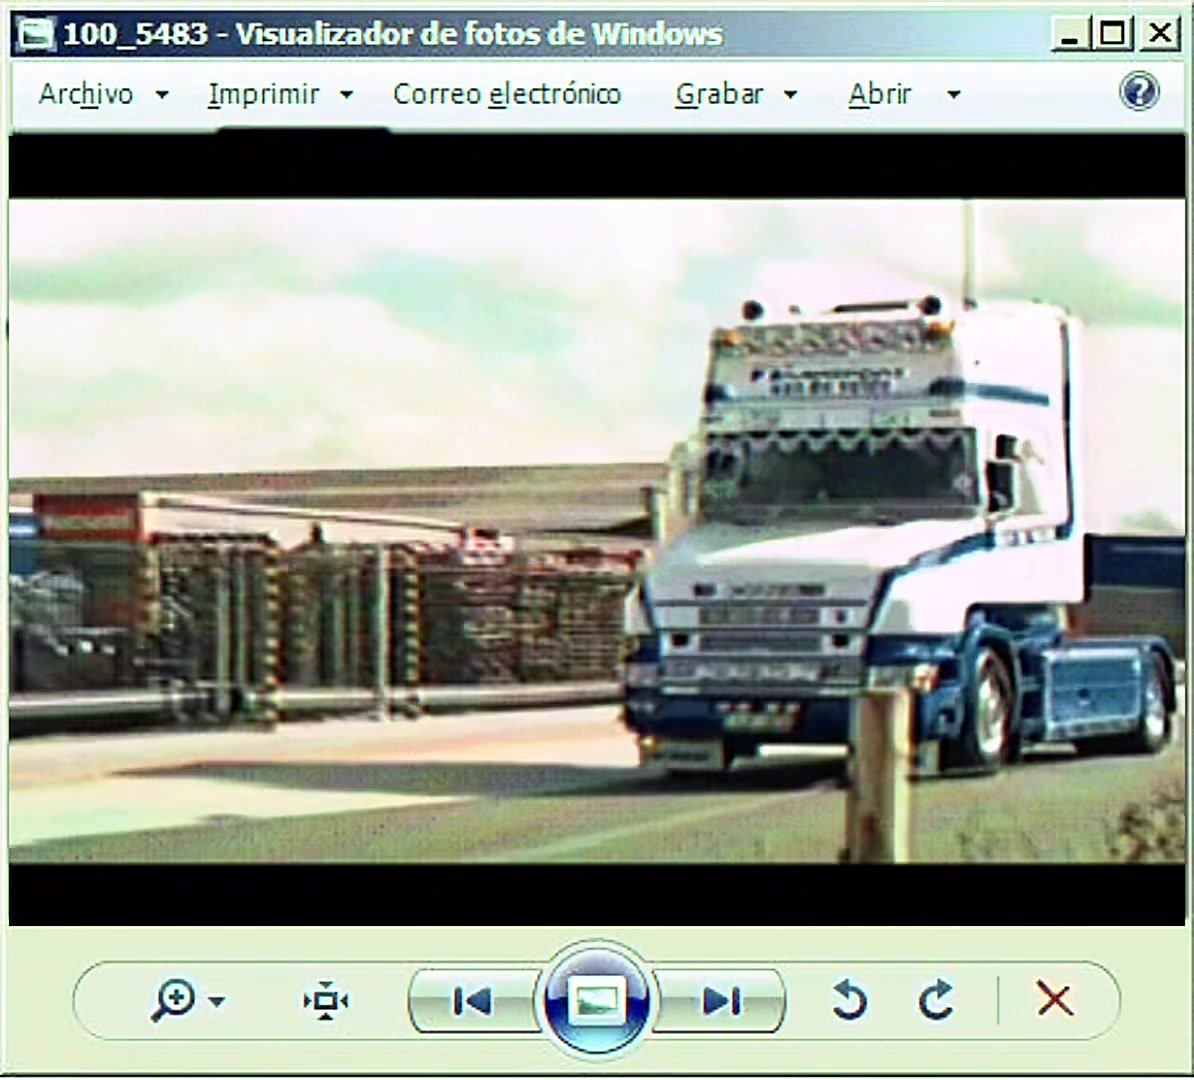This screenshot has width=1194, height=1080.
Task: Open the Imprimir menu
Action: tap(263, 94)
